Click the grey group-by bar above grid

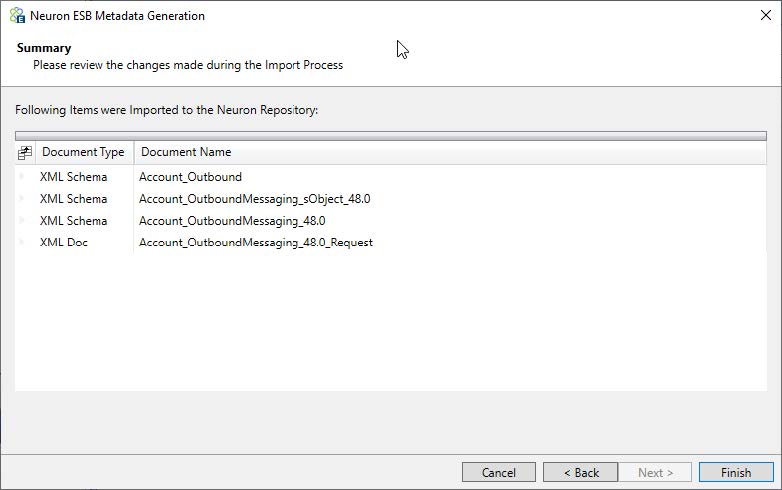(391, 136)
